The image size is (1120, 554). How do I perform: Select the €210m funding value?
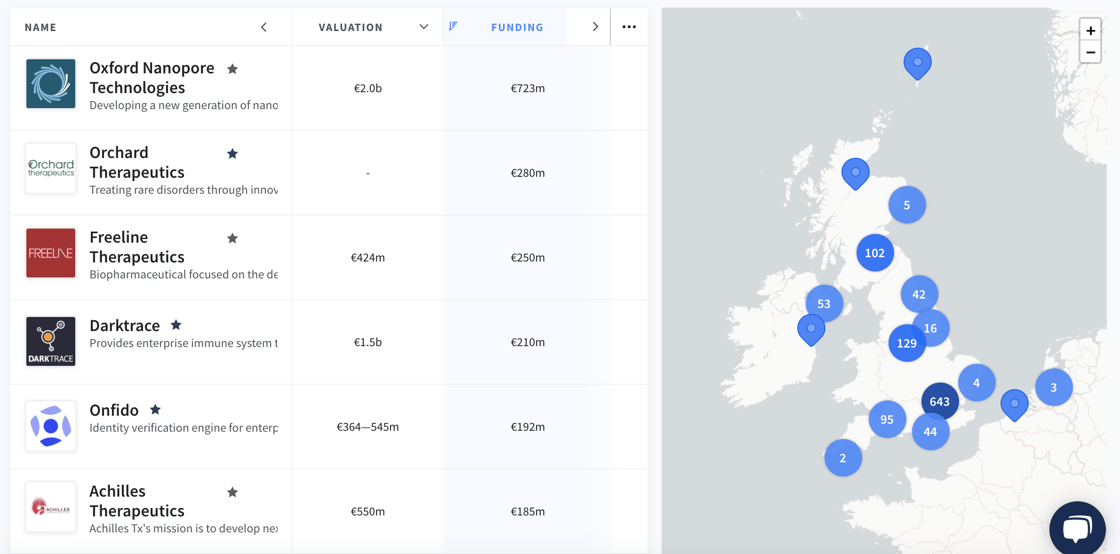click(528, 342)
